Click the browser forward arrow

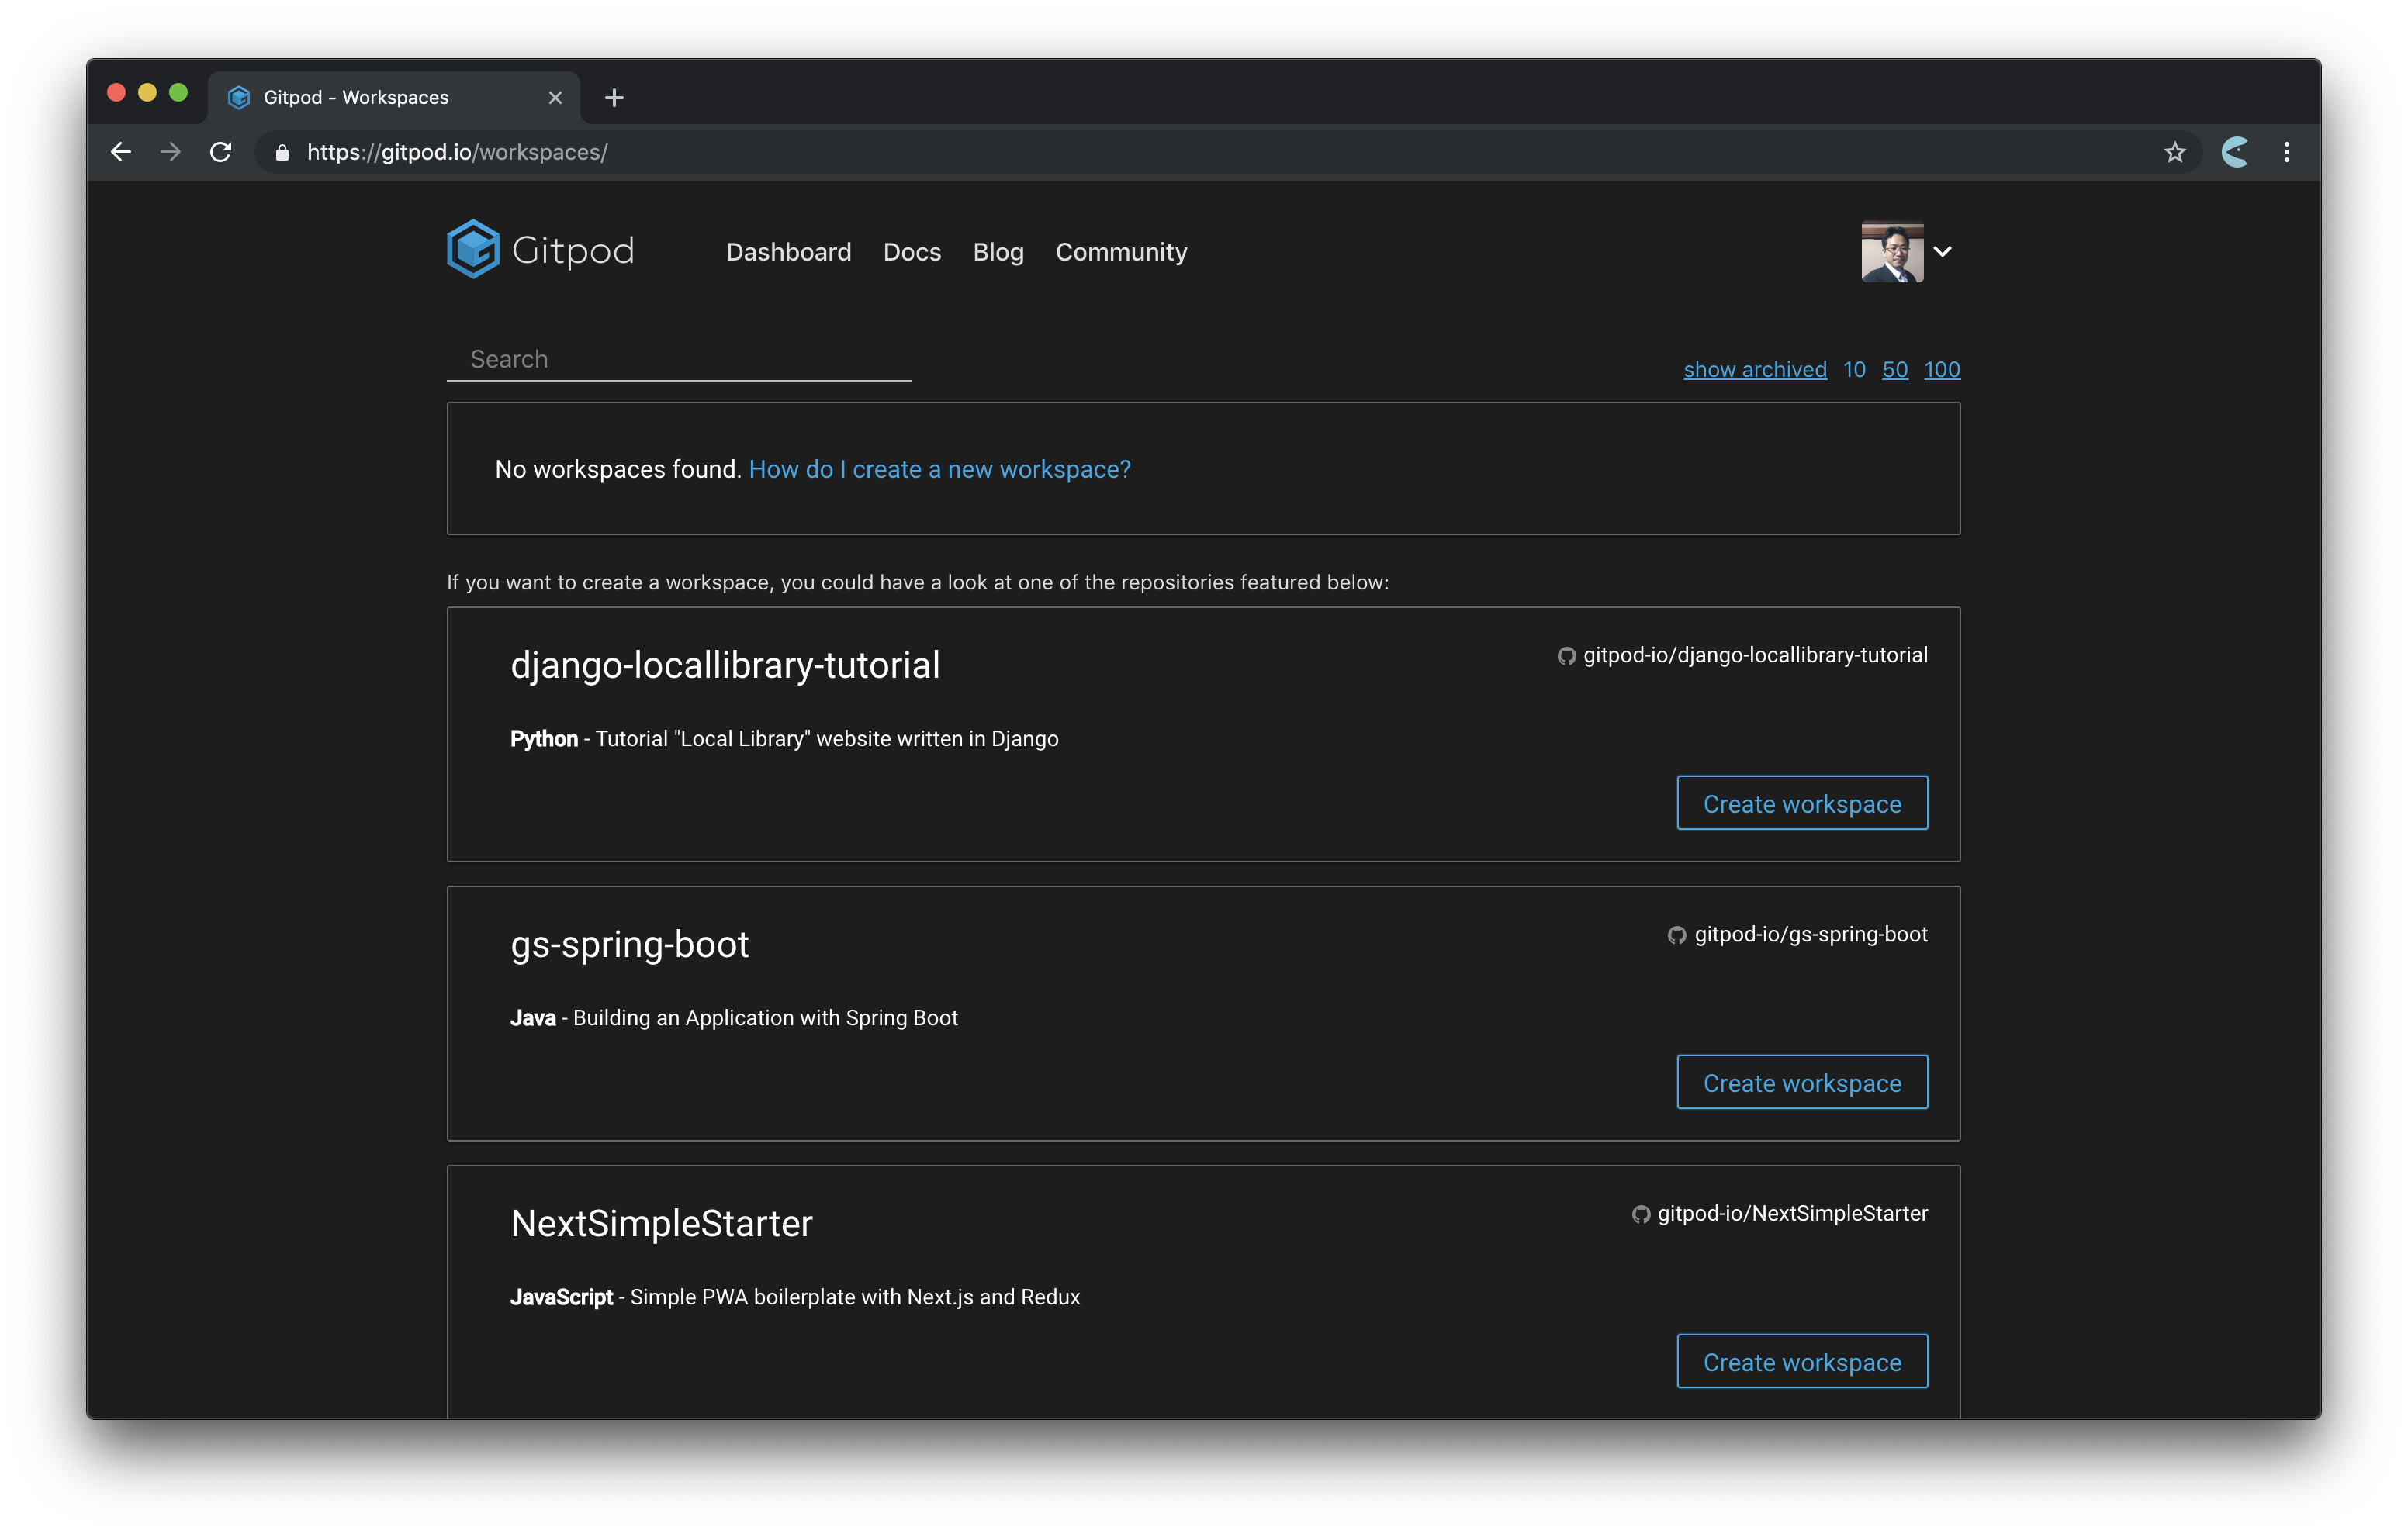tap(171, 152)
